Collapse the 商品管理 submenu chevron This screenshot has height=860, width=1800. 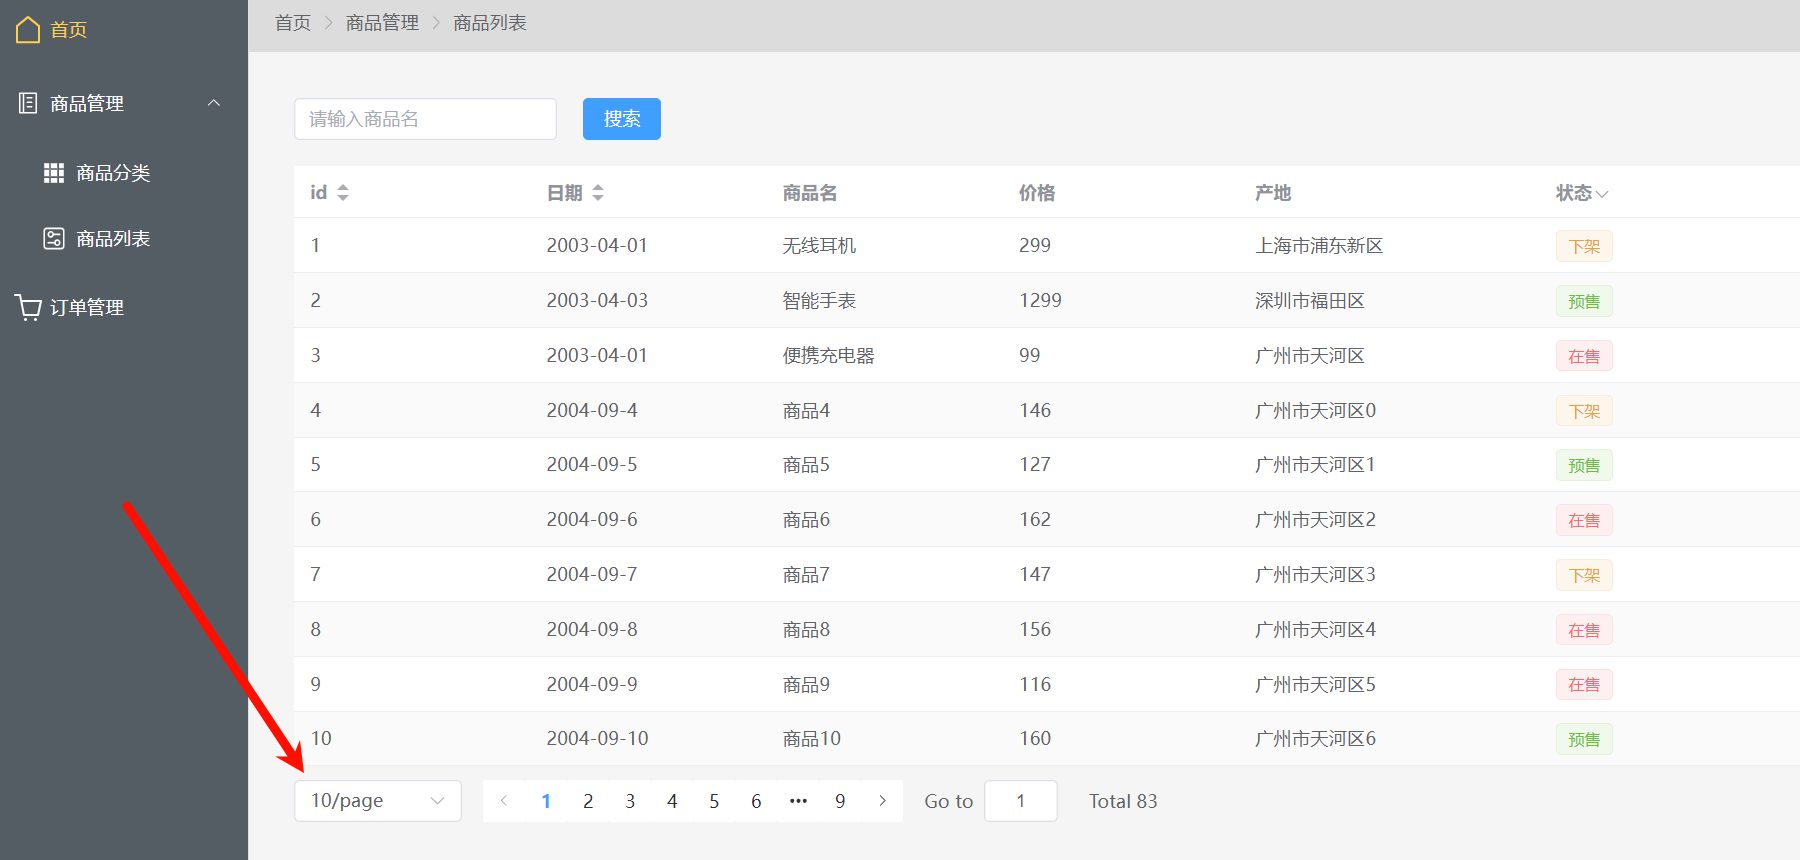pyautogui.click(x=214, y=103)
